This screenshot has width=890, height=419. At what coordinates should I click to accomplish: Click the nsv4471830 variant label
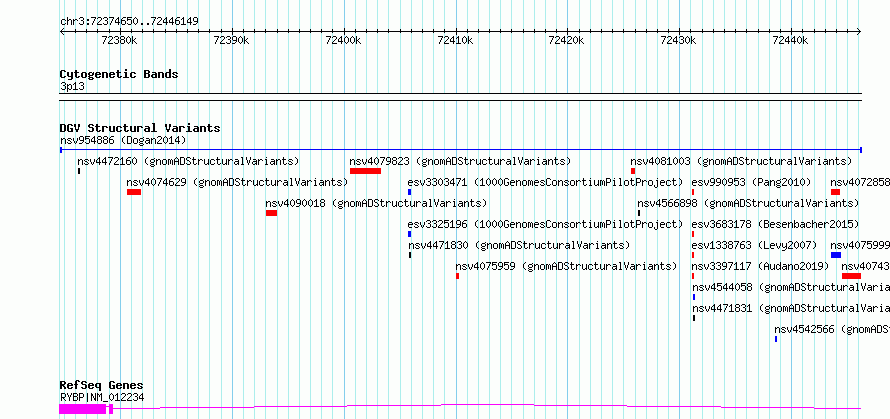pyautogui.click(x=519, y=245)
